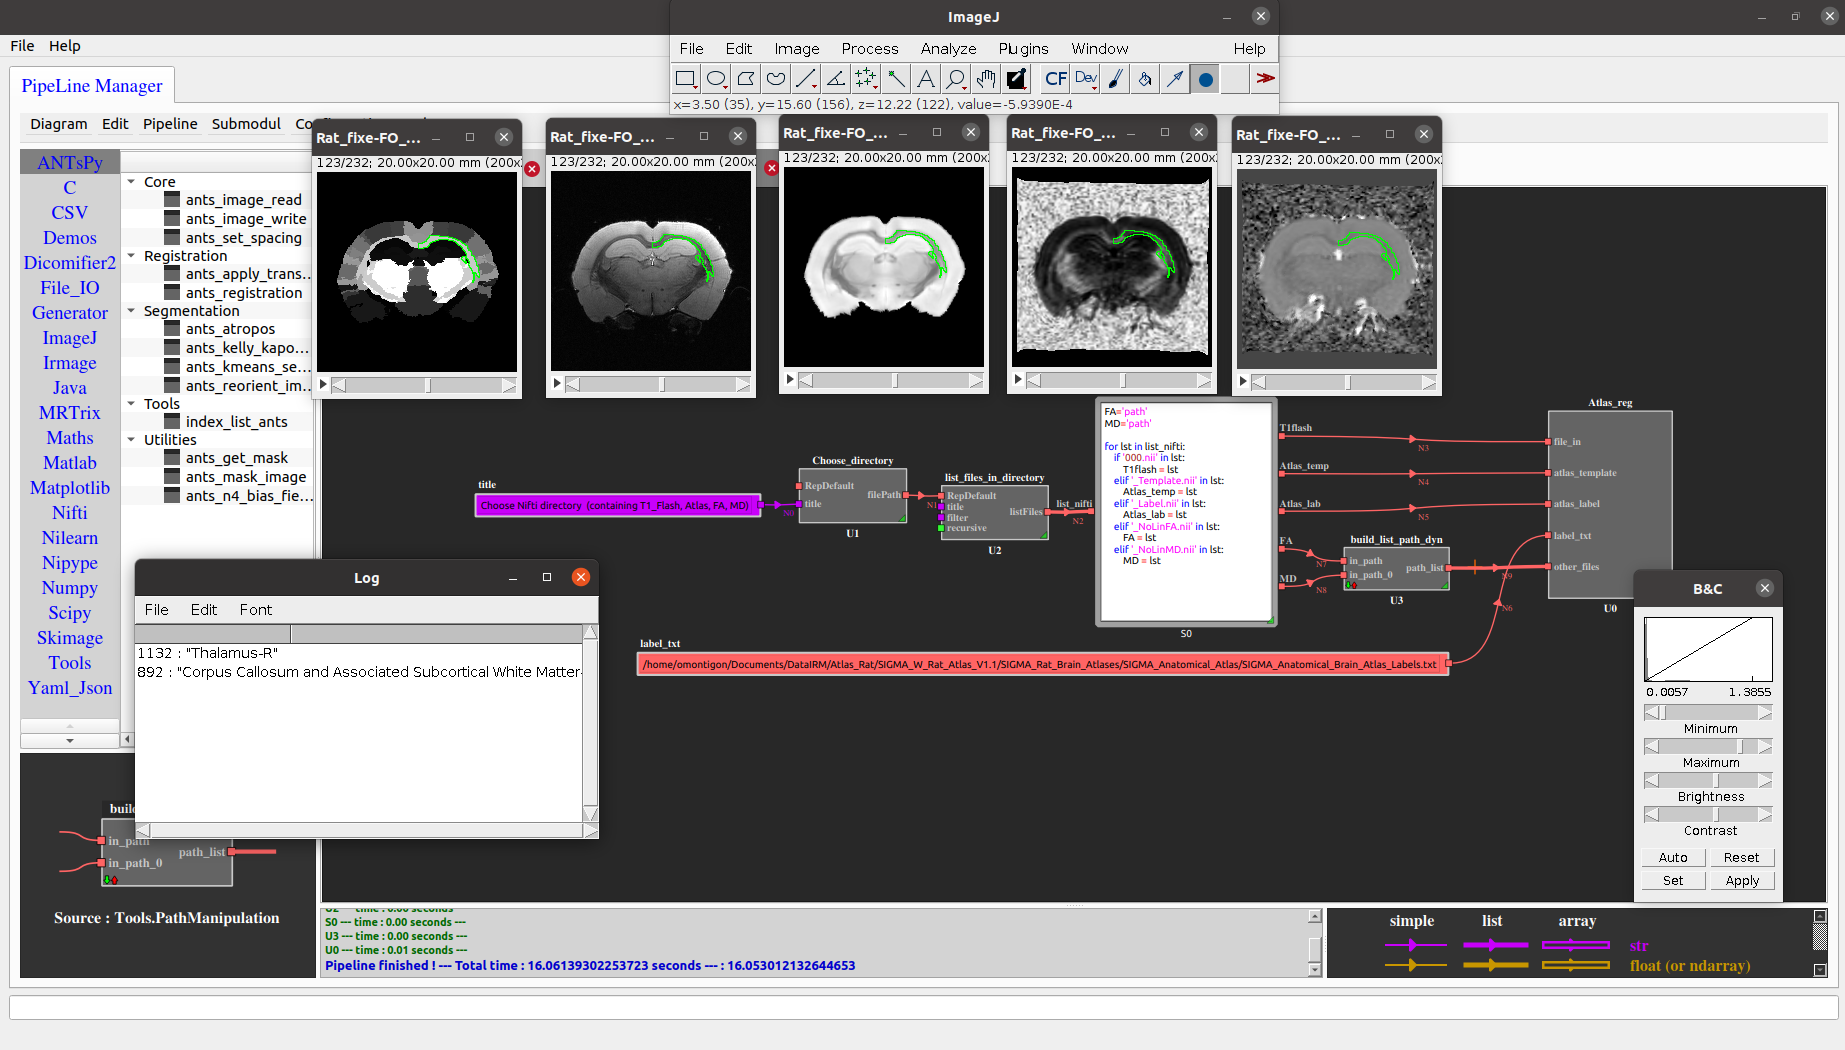The width and height of the screenshot is (1845, 1050).
Task: Select the Flood Fill bucket tool
Action: pyautogui.click(x=1146, y=79)
